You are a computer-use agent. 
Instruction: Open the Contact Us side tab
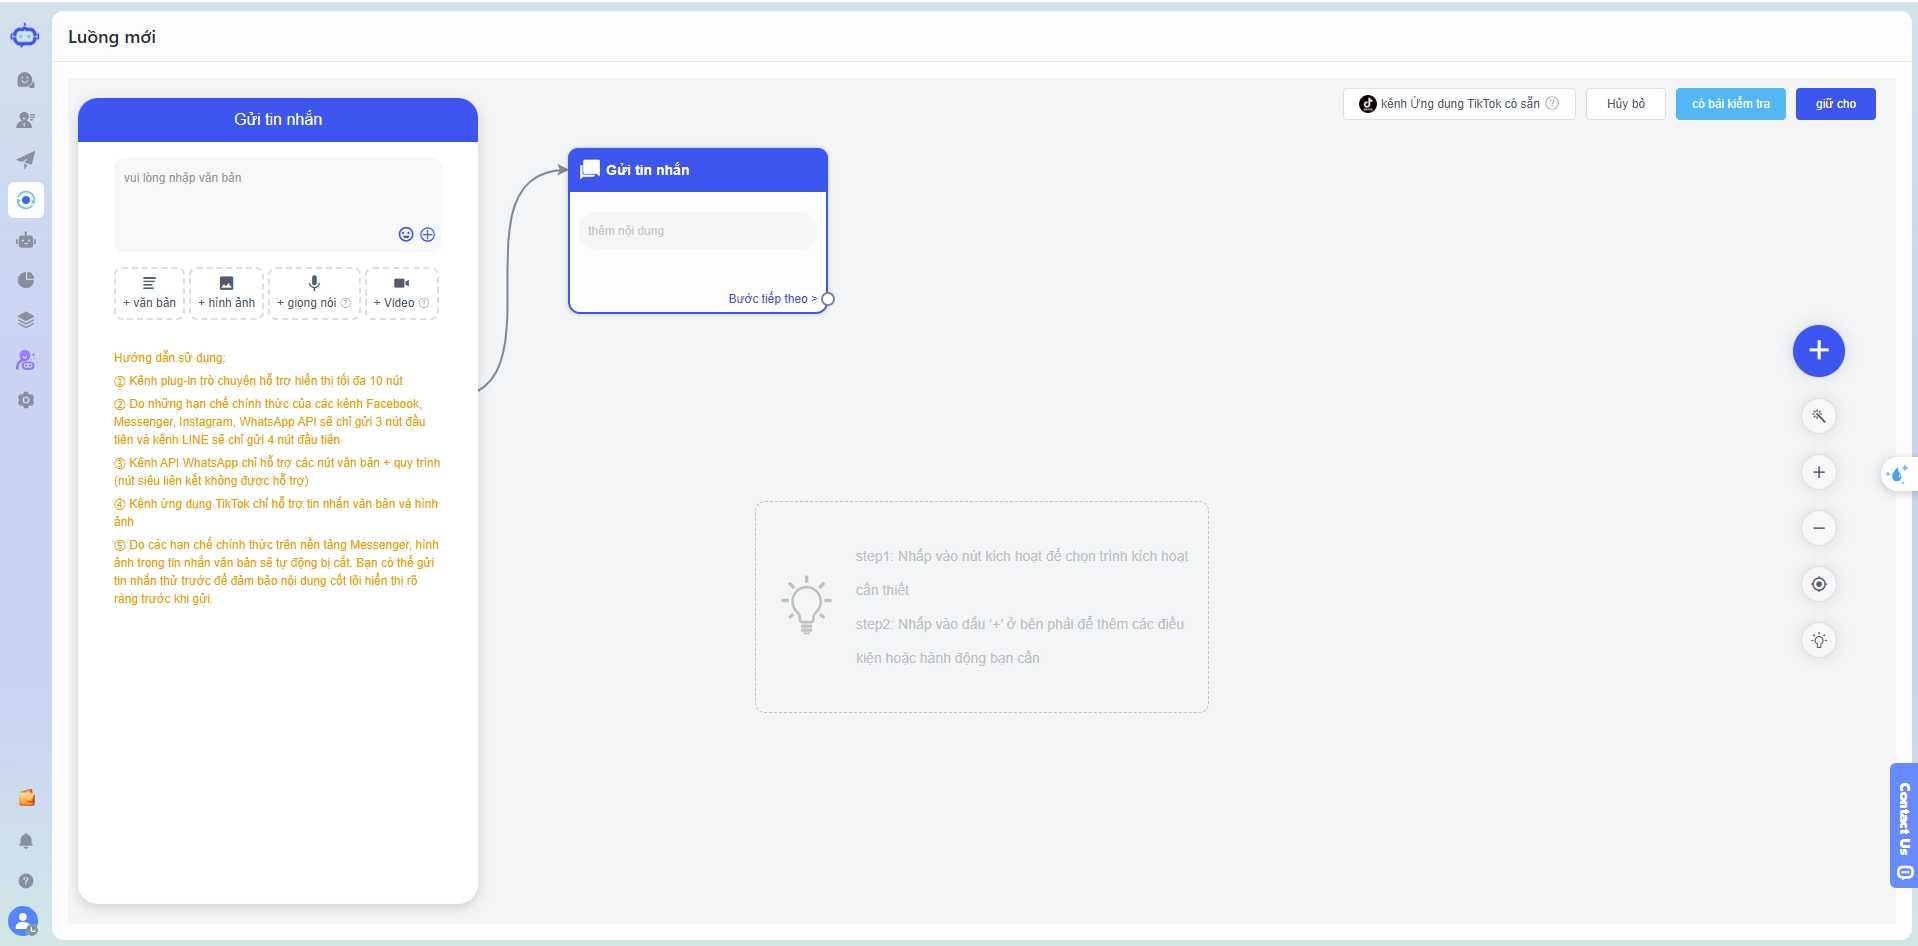[1904, 826]
